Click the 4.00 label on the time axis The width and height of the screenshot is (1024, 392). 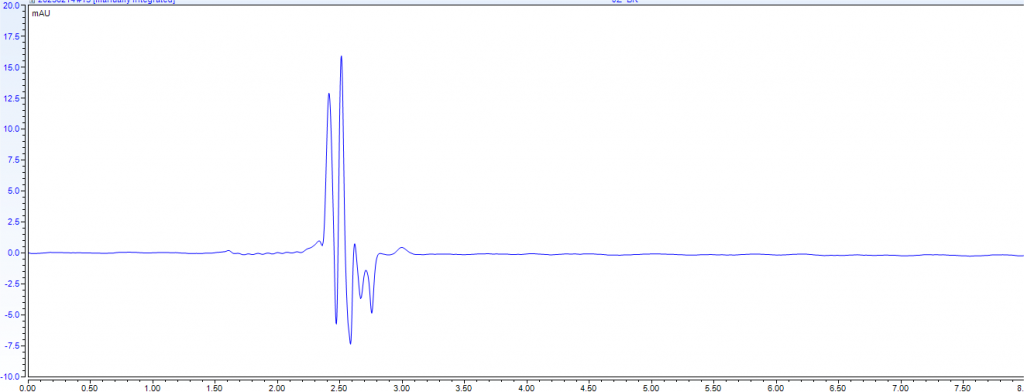click(x=526, y=387)
